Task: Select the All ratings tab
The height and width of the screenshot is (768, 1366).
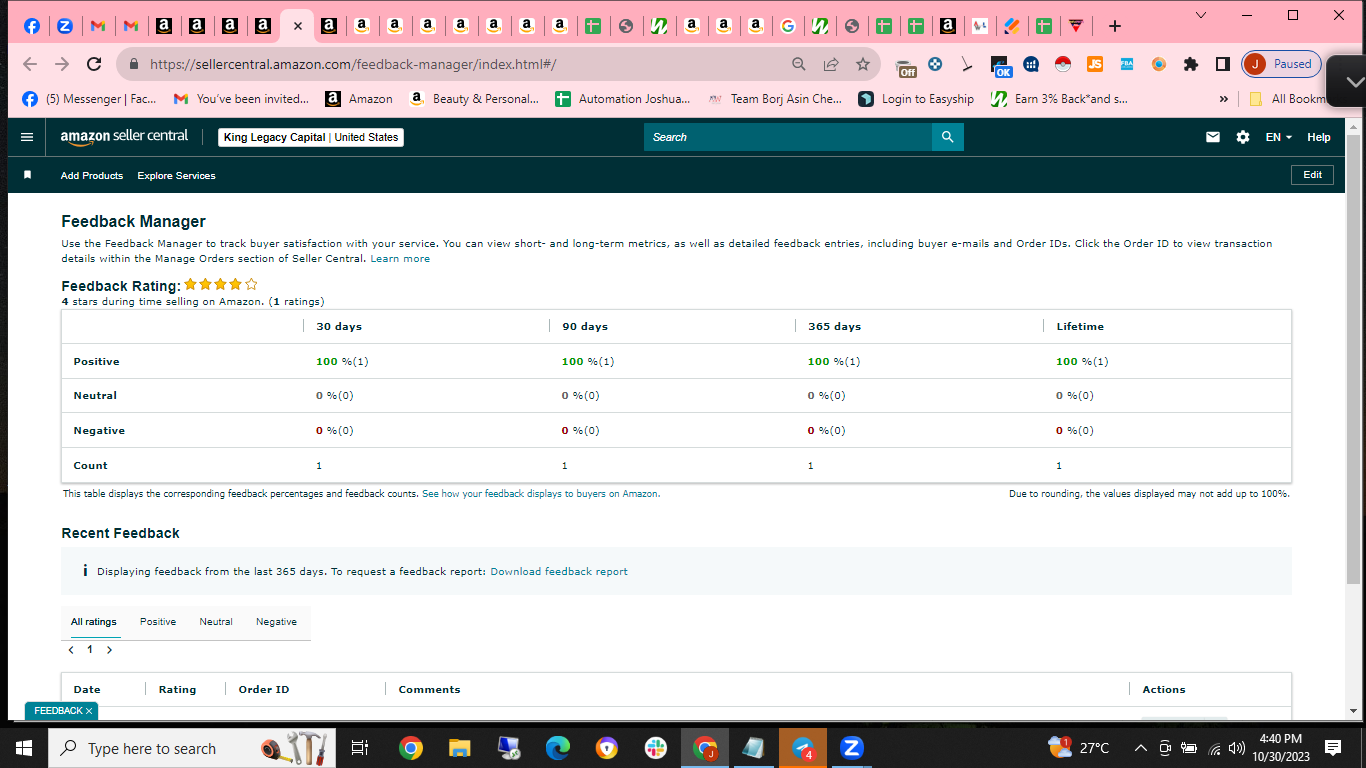Action: (x=94, y=622)
